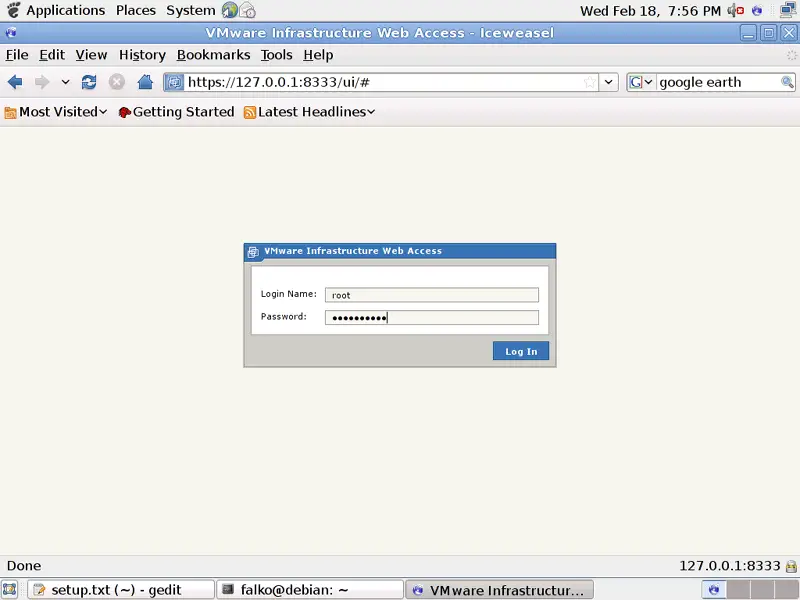
Task: Open the Tools menu
Action: [277, 55]
